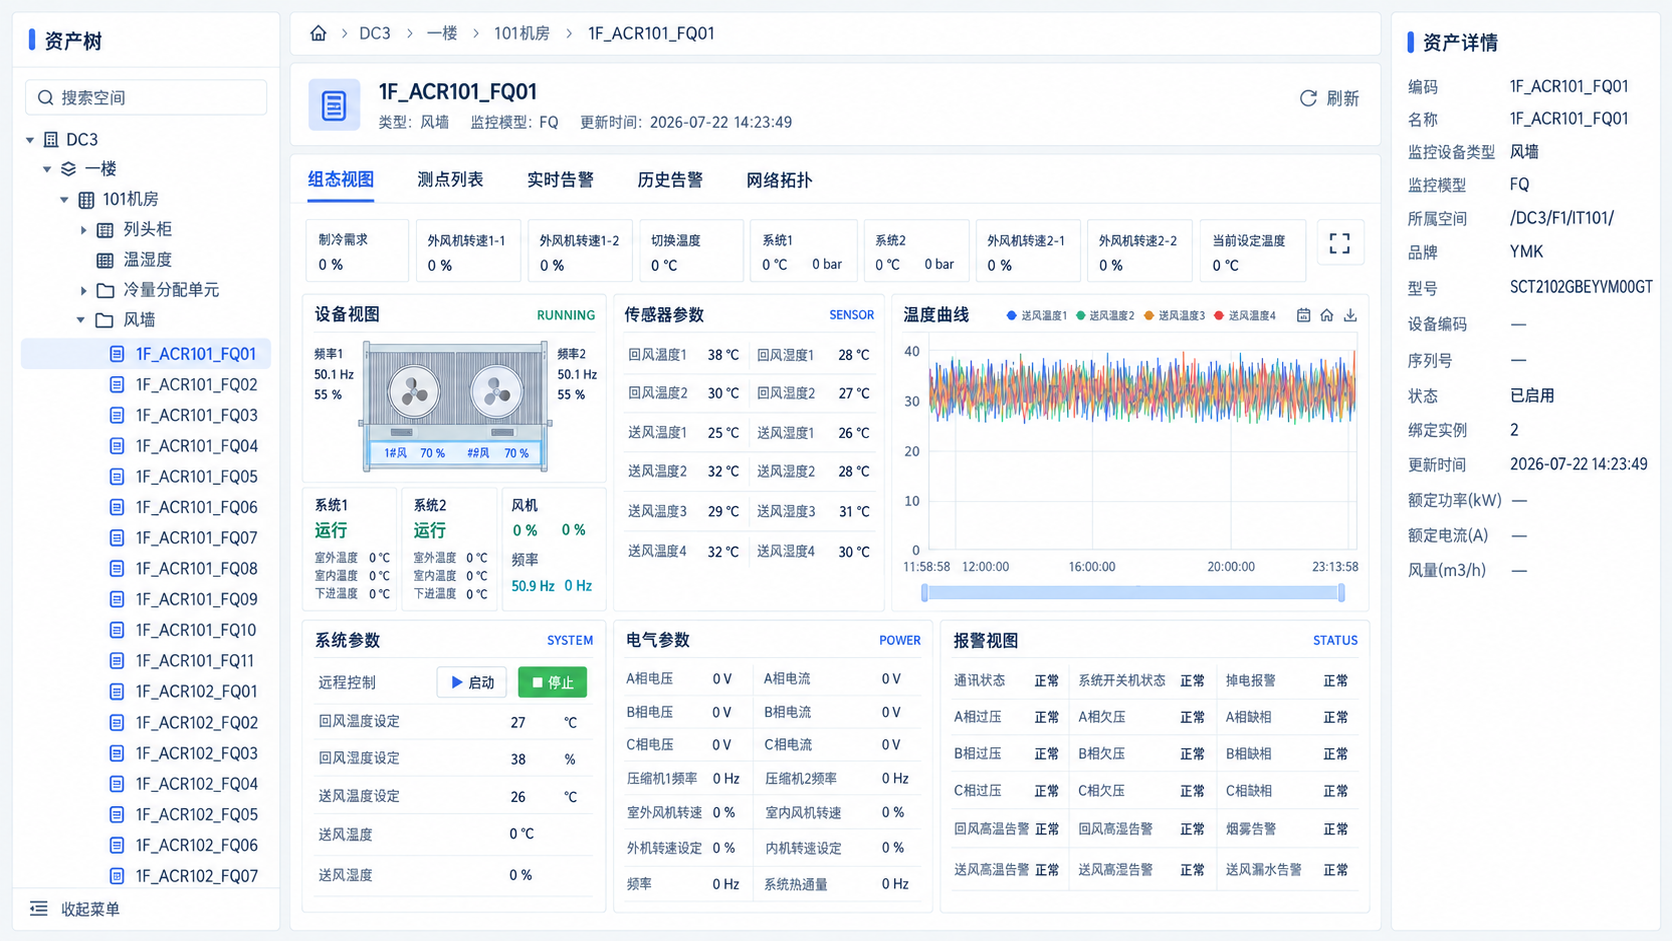Screen dimensions: 1672x941
Task: Click the left handle of chart time slider
Action: pyautogui.click(x=925, y=593)
